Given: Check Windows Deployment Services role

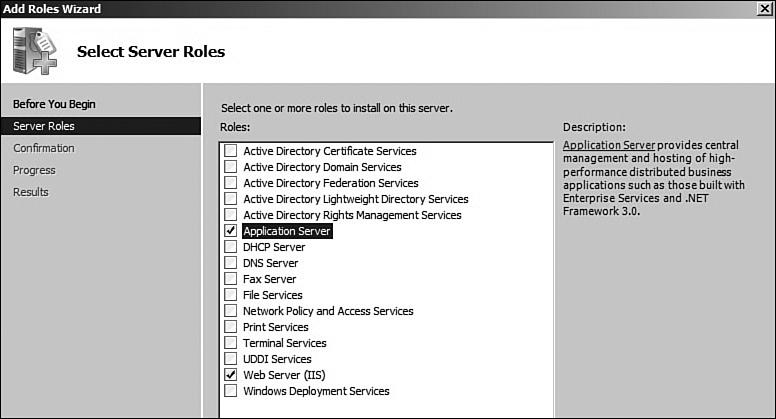Looking at the screenshot, I should click(230, 390).
